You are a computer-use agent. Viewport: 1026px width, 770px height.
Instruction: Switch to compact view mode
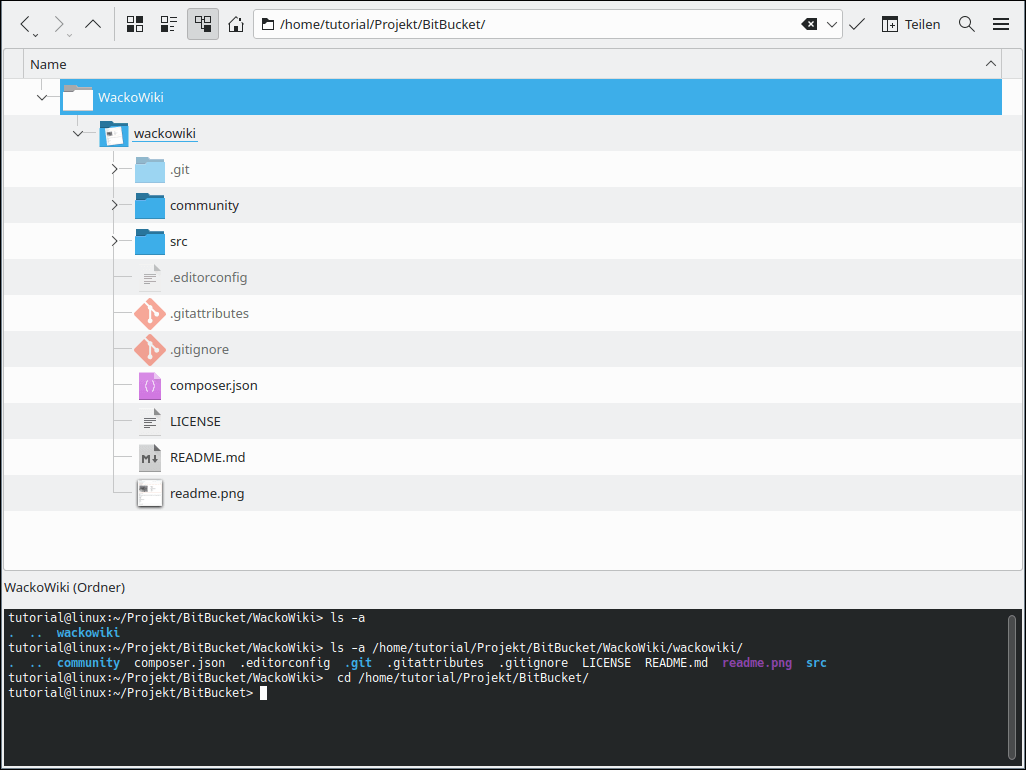click(x=169, y=24)
